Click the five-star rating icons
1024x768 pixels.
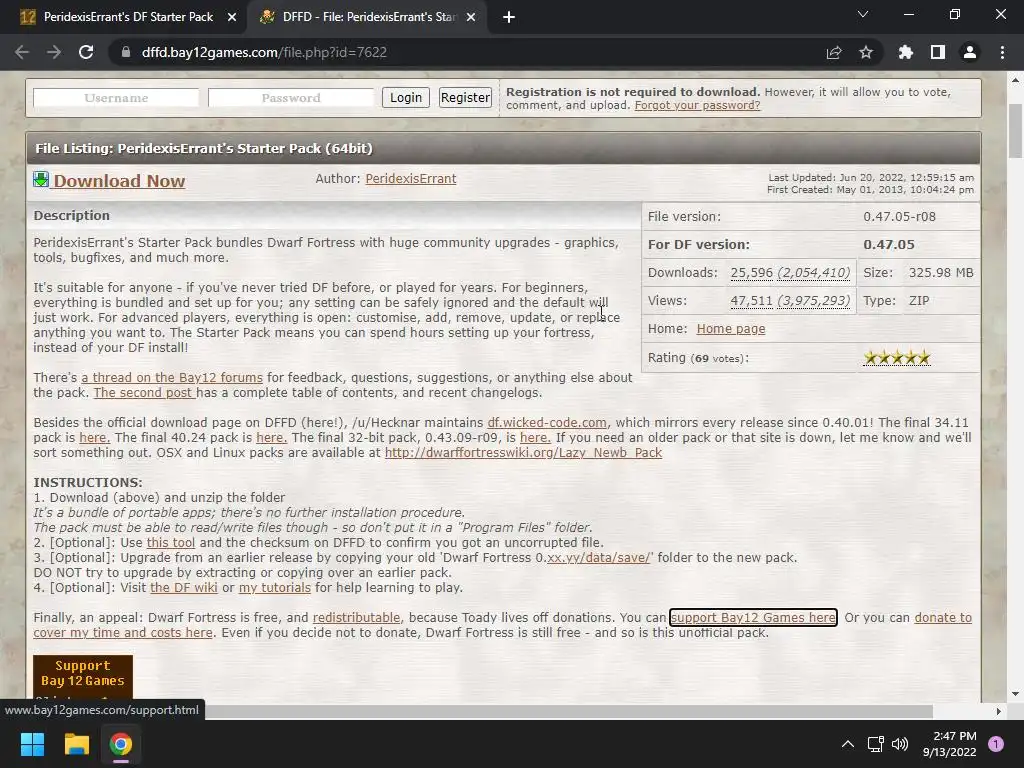[x=897, y=357]
